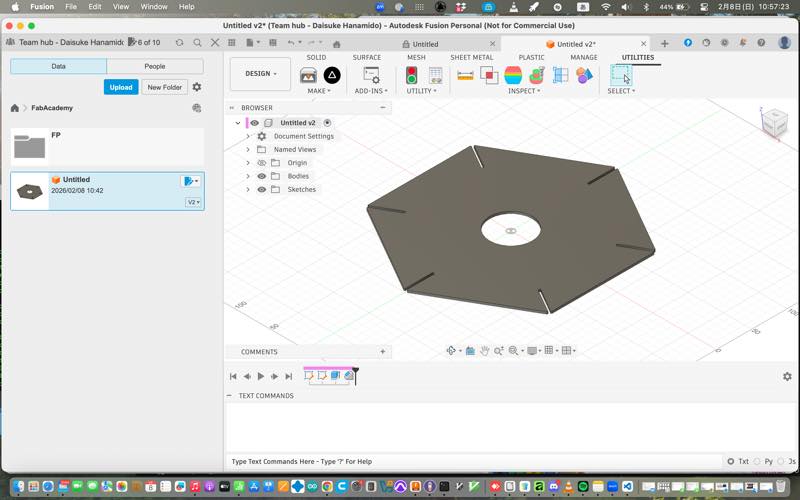Open Notifications bell icon
Image resolution: width=800 pixels, height=500 pixels.
[742, 43]
